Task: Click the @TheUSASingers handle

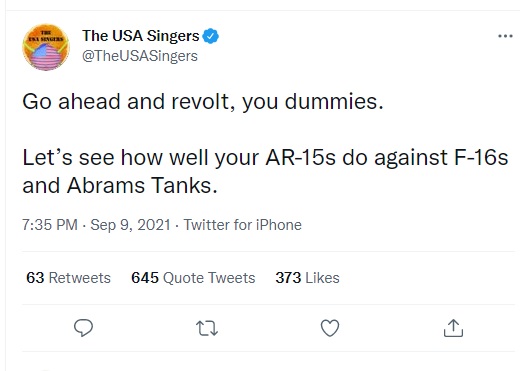Action: pos(140,56)
